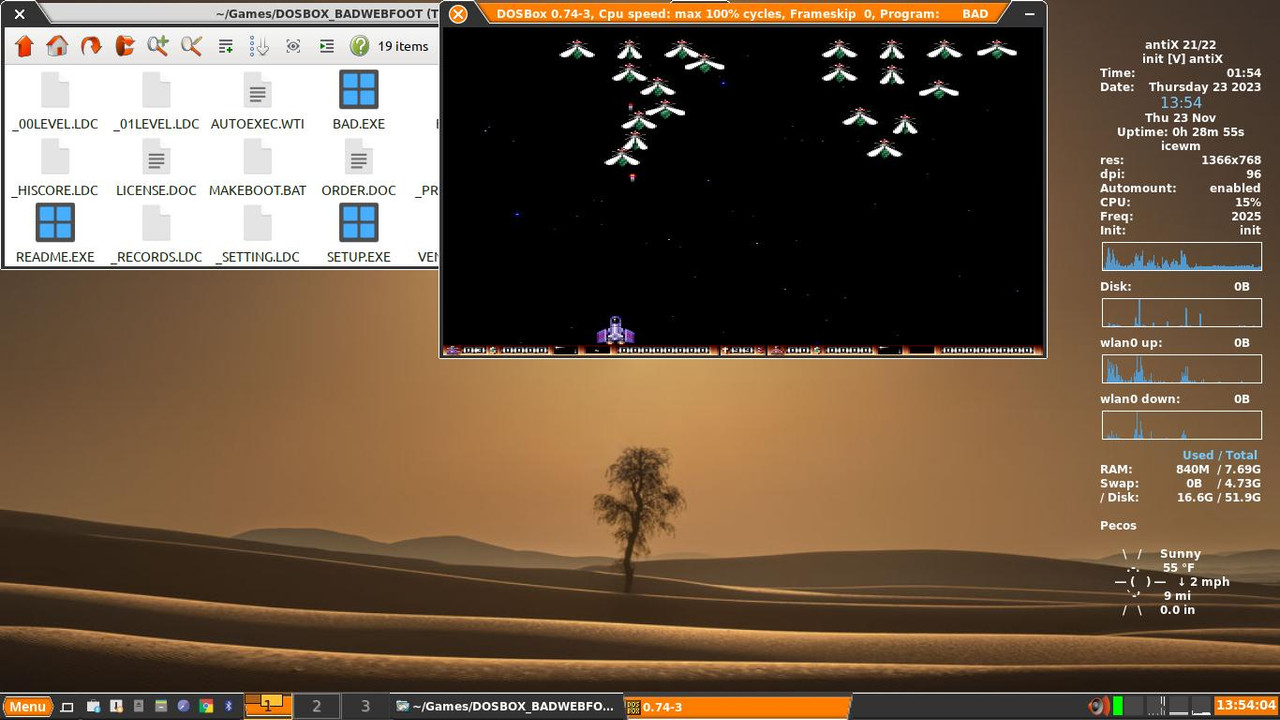Switch to workspace 2
Screen dimensions: 1280x720
[317, 706]
